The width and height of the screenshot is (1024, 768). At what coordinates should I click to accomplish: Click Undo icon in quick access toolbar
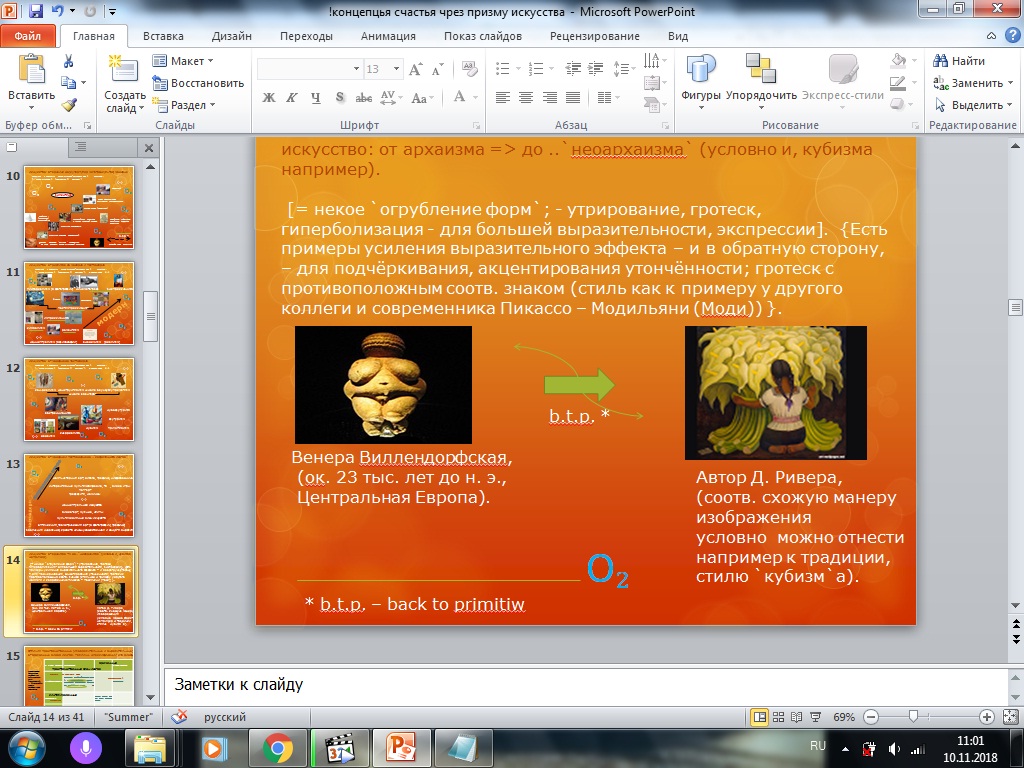[57, 11]
